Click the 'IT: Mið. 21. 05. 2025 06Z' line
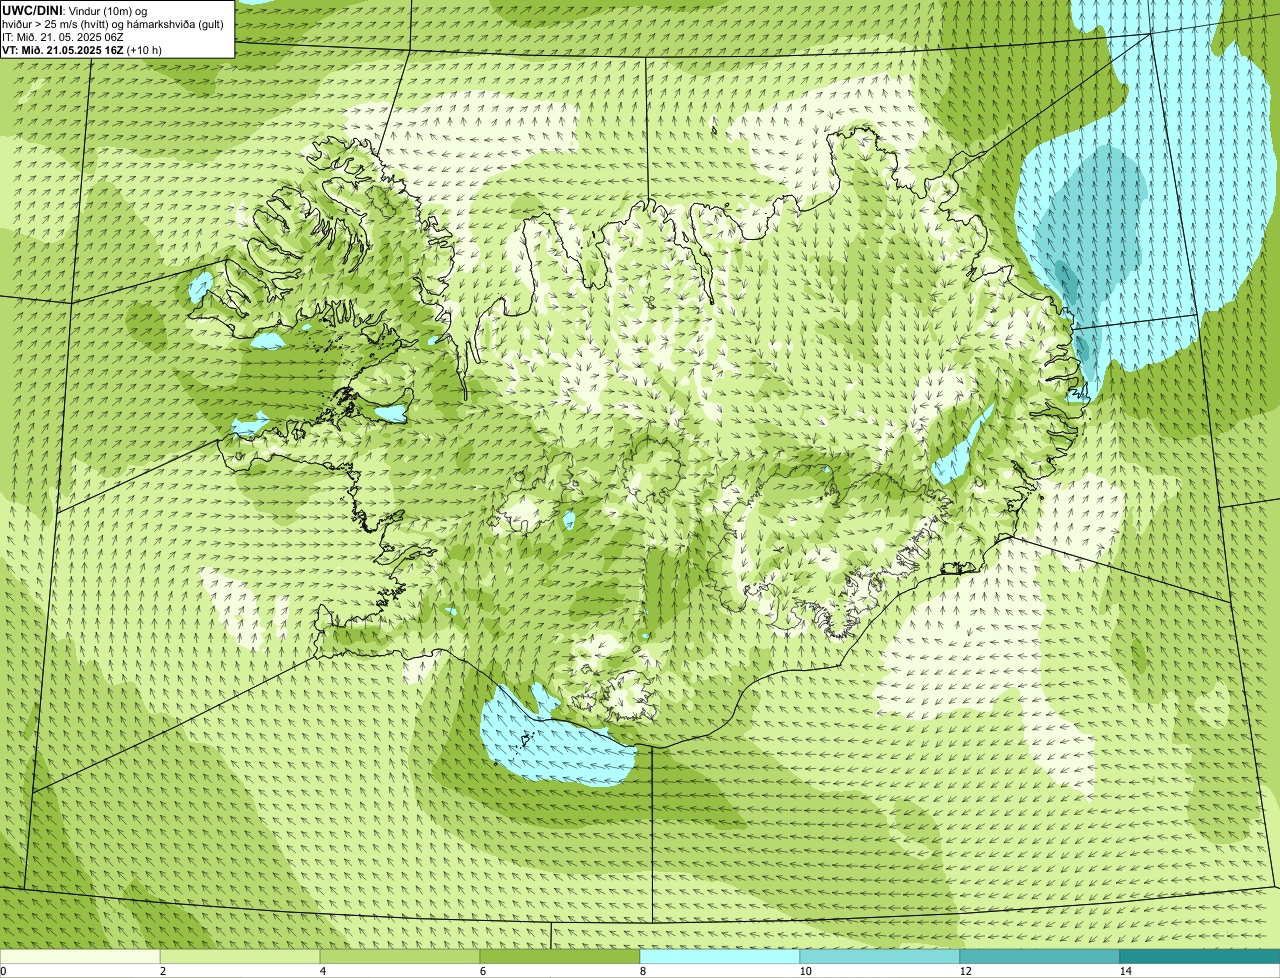Viewport: 1280px width, 978px height. coord(63,36)
